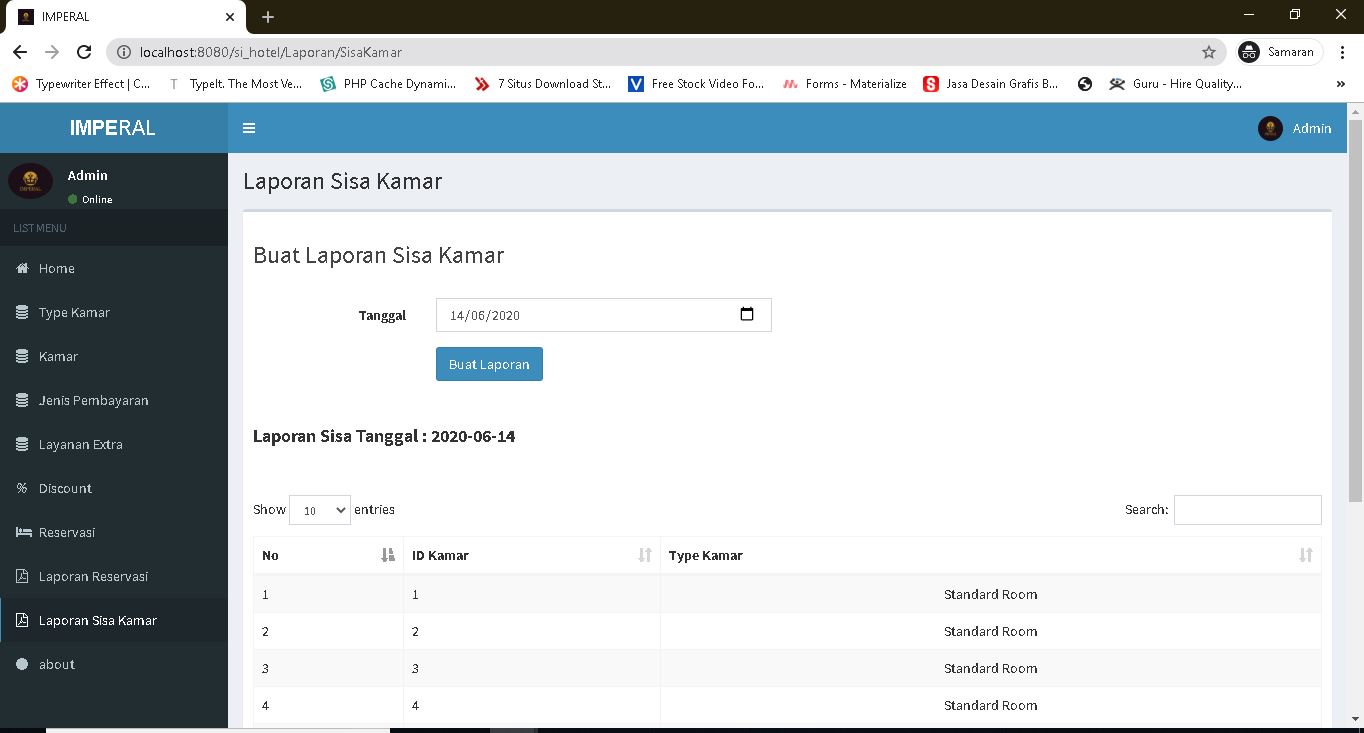
Task: Switch to the IMPERAL browser tab
Action: [120, 16]
